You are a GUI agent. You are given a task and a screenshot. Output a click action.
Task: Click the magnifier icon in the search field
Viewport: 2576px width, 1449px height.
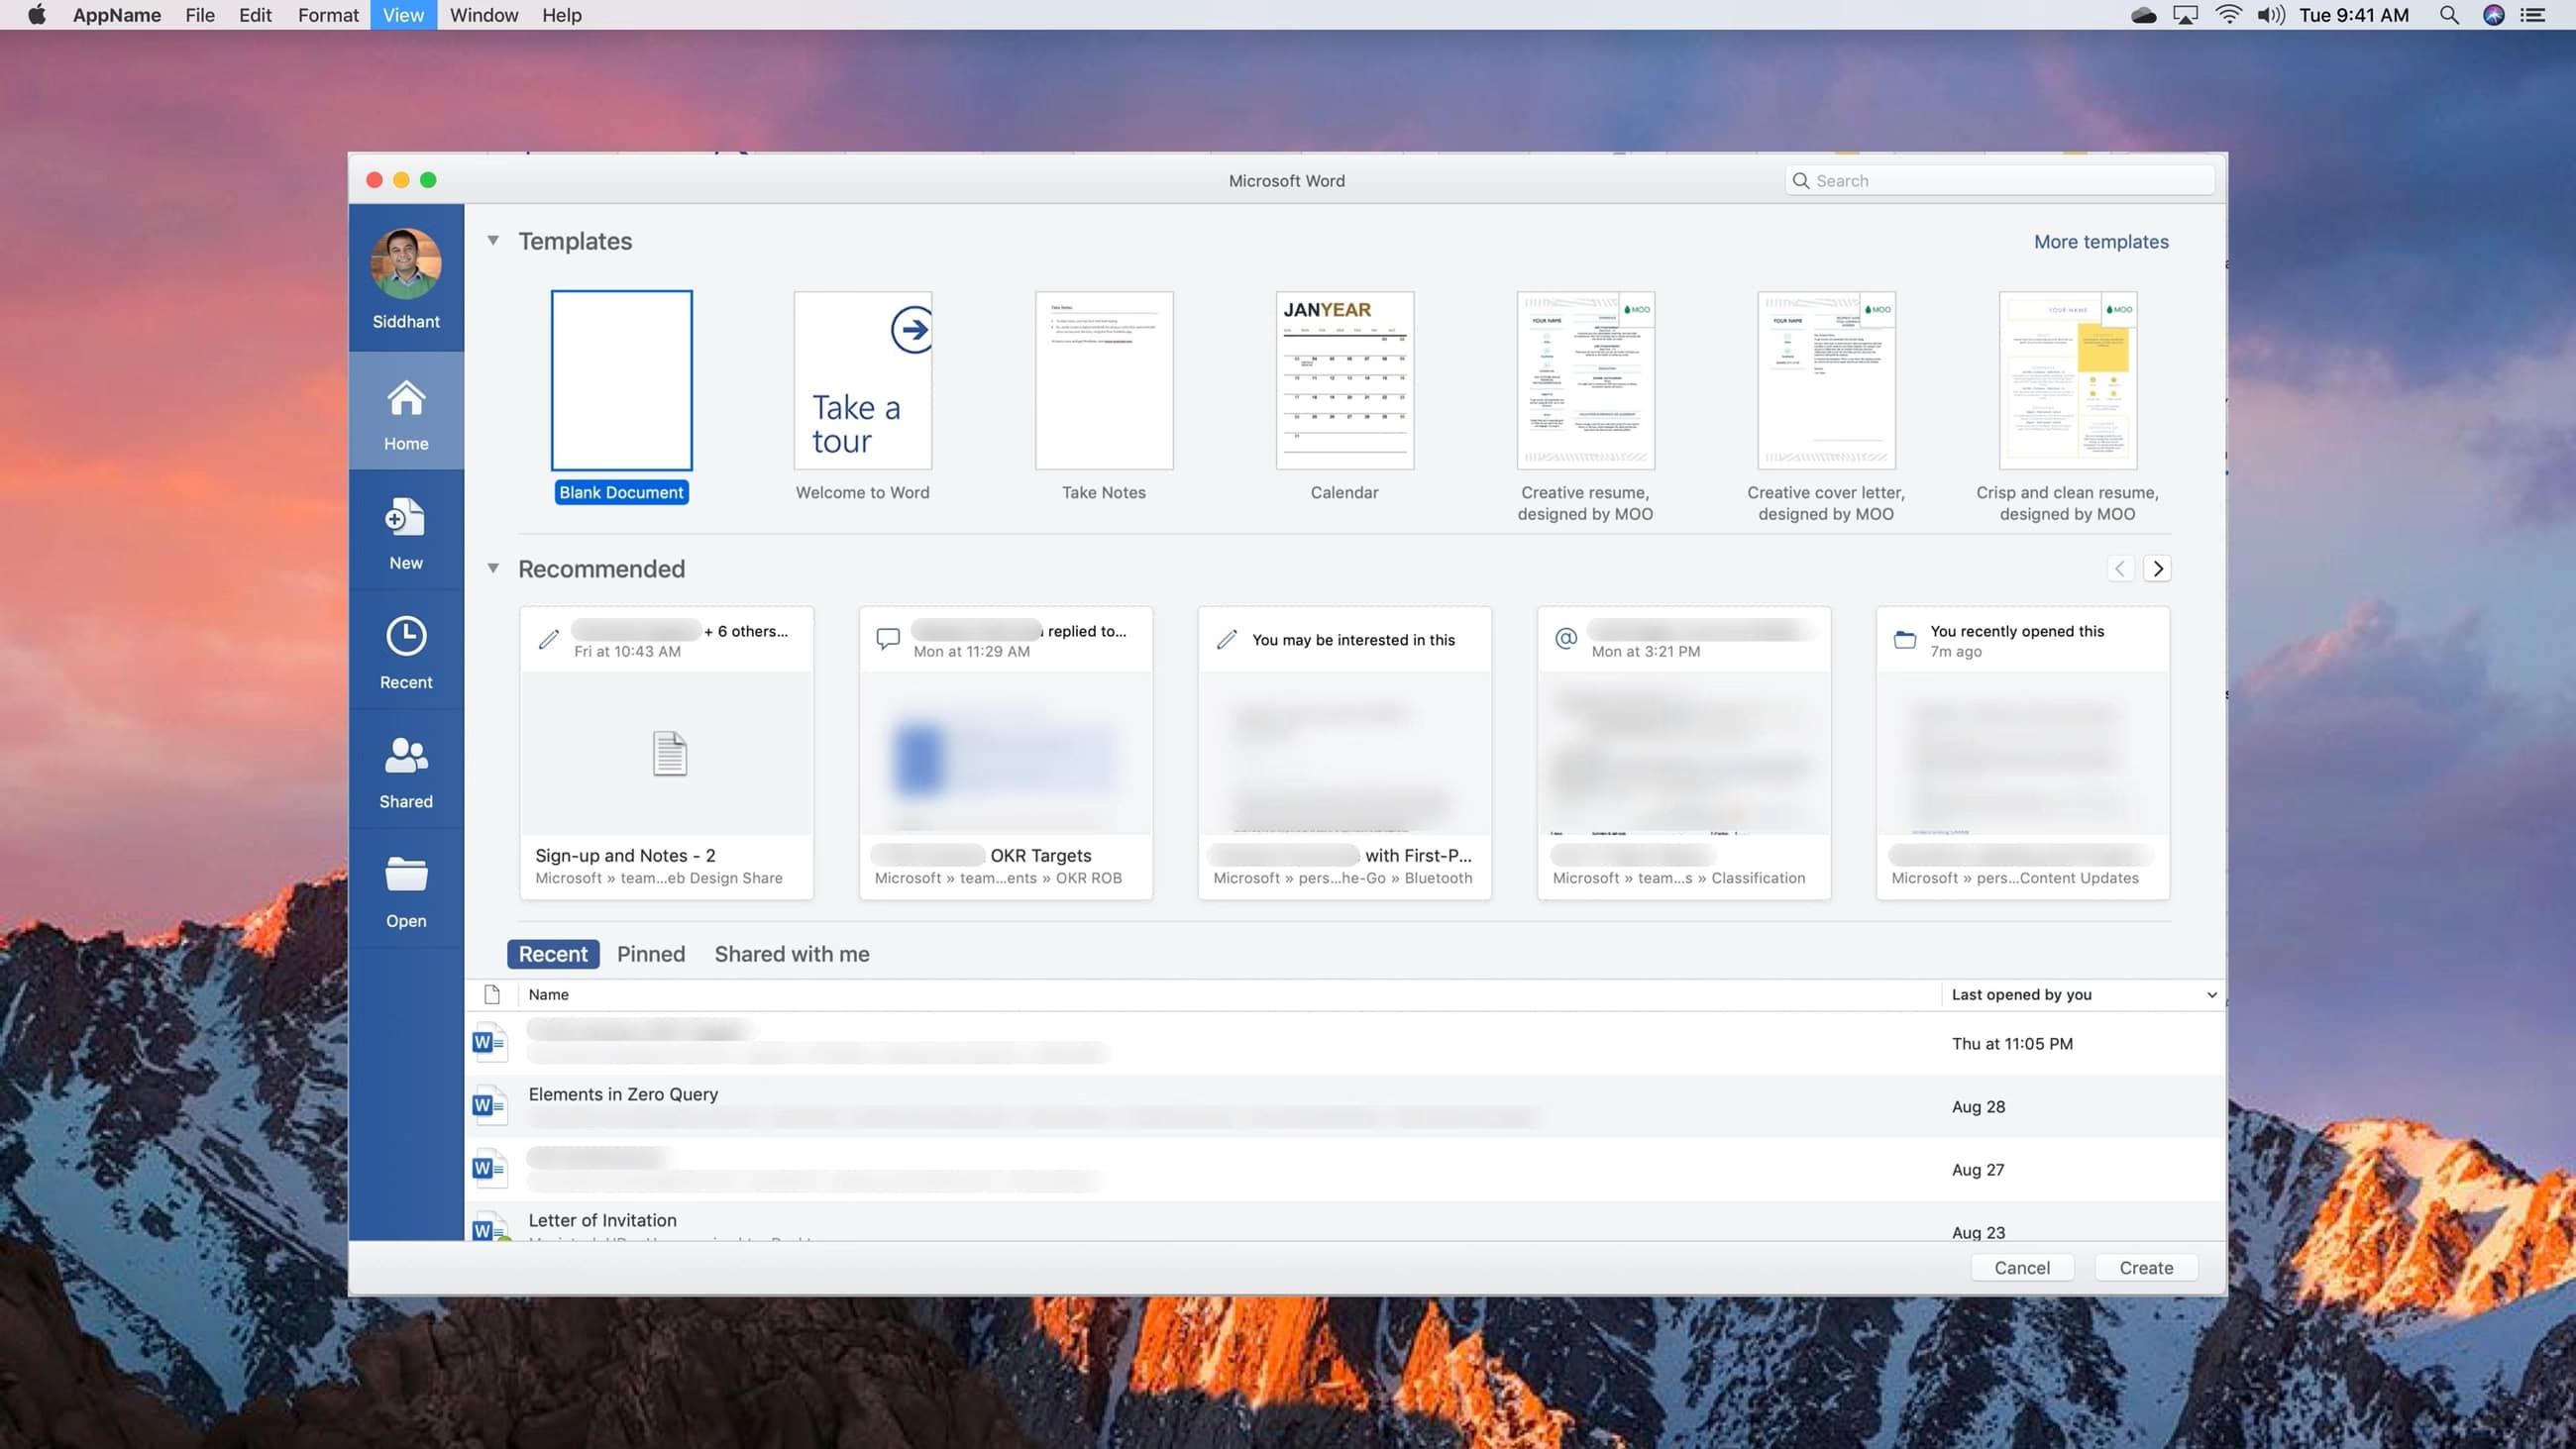pos(1801,180)
